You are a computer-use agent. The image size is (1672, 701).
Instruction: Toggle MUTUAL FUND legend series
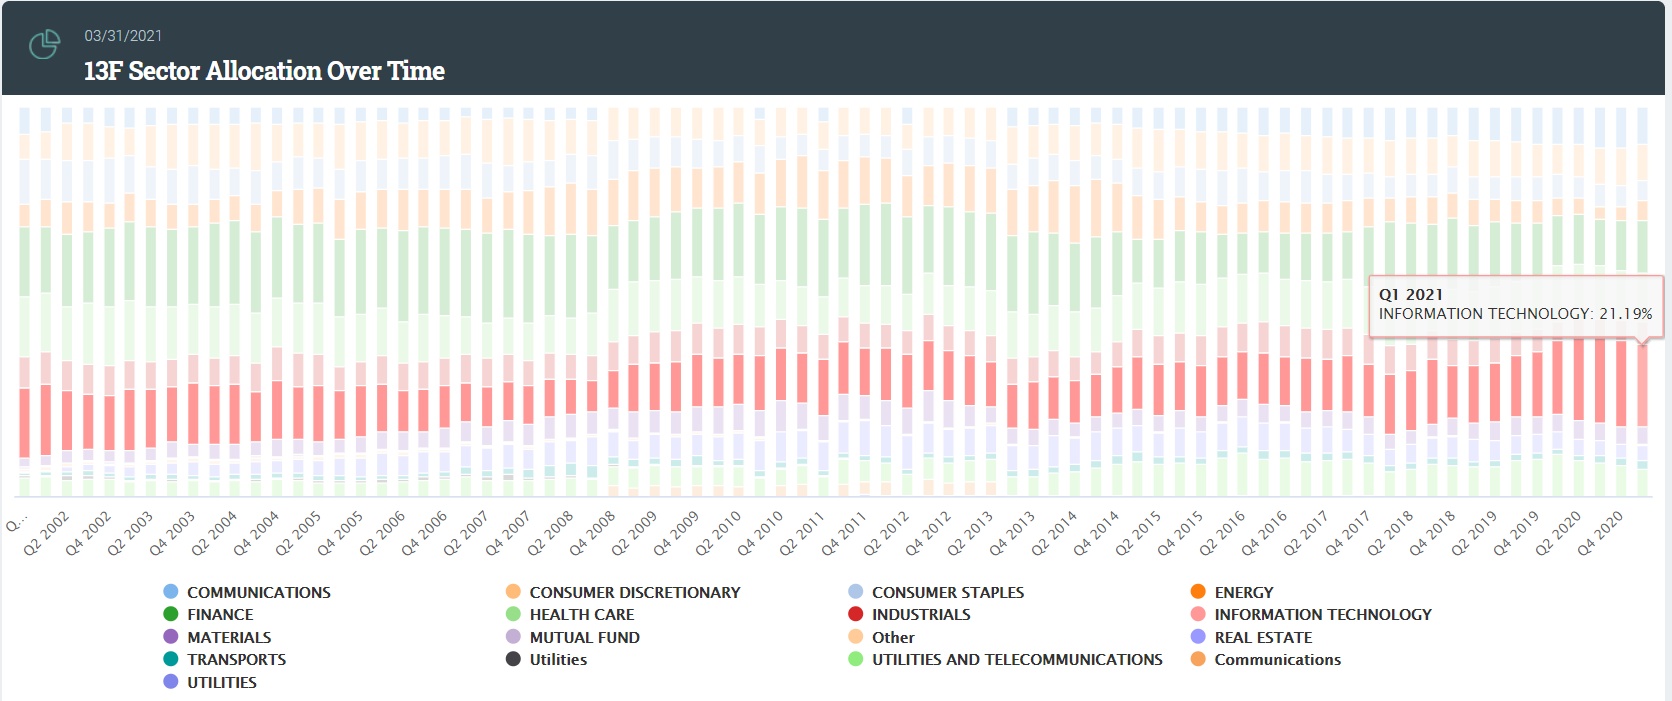[x=573, y=637]
